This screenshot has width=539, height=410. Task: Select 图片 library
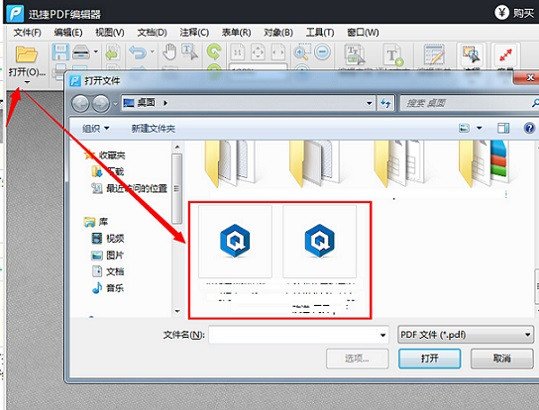(x=115, y=255)
